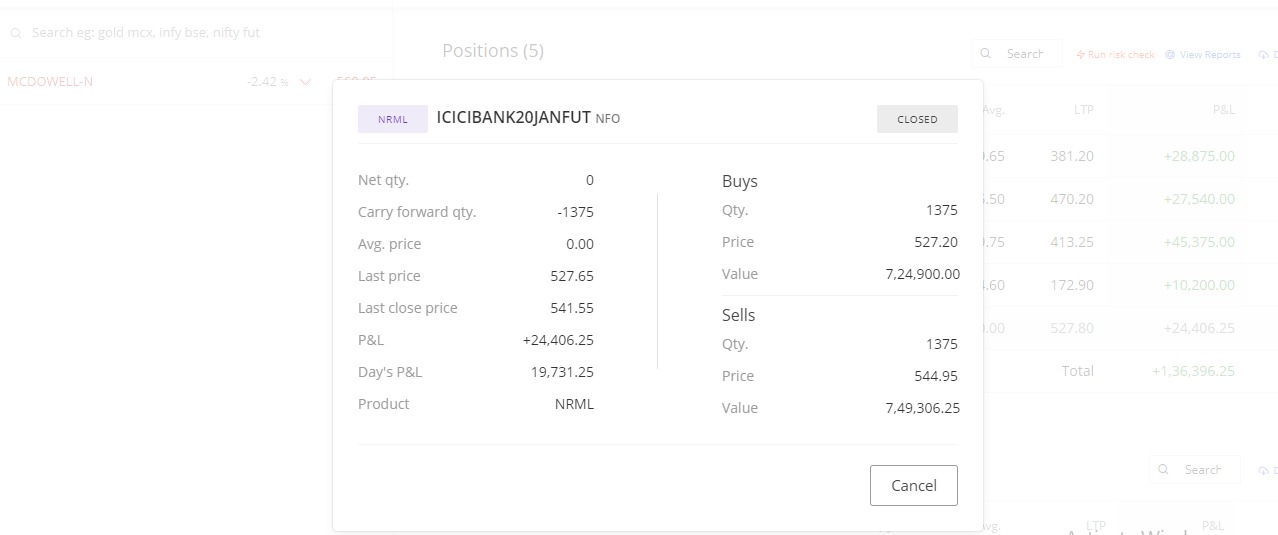Click the Cancel button in the dialog
This screenshot has height=535, width=1278.
913,485
